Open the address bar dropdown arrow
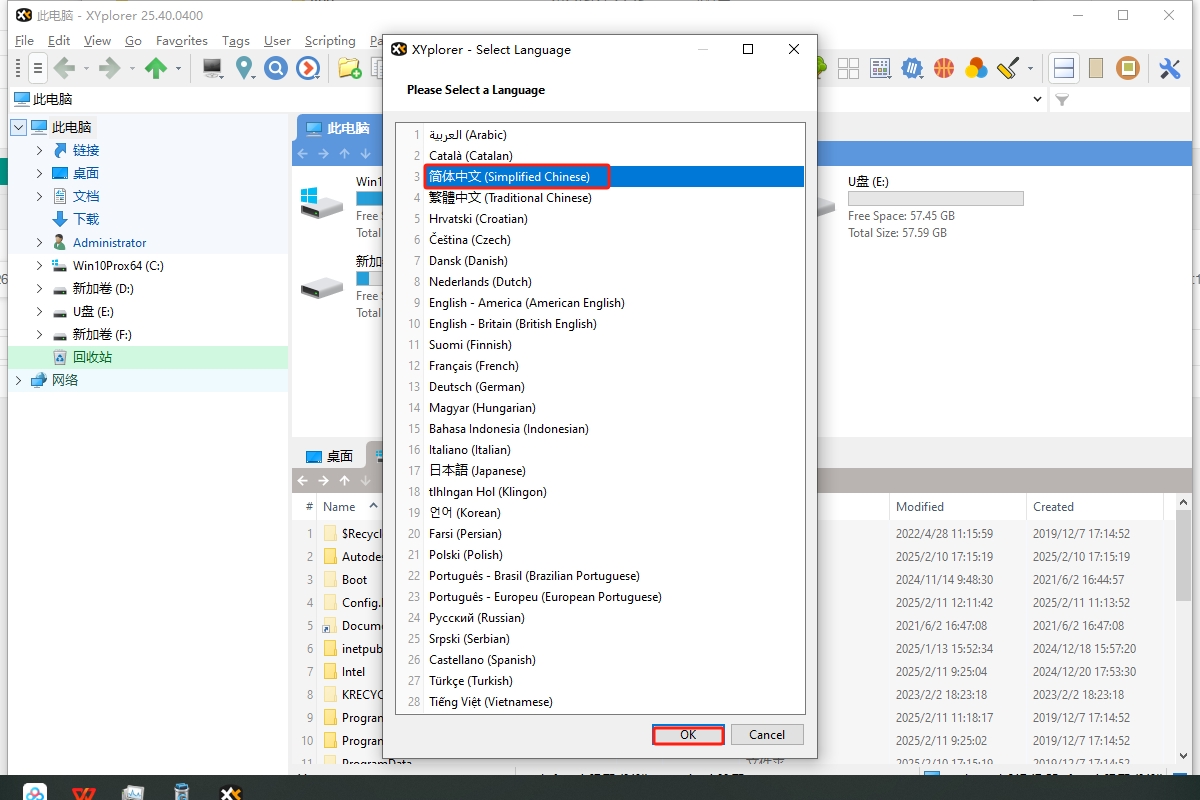 coord(1037,100)
